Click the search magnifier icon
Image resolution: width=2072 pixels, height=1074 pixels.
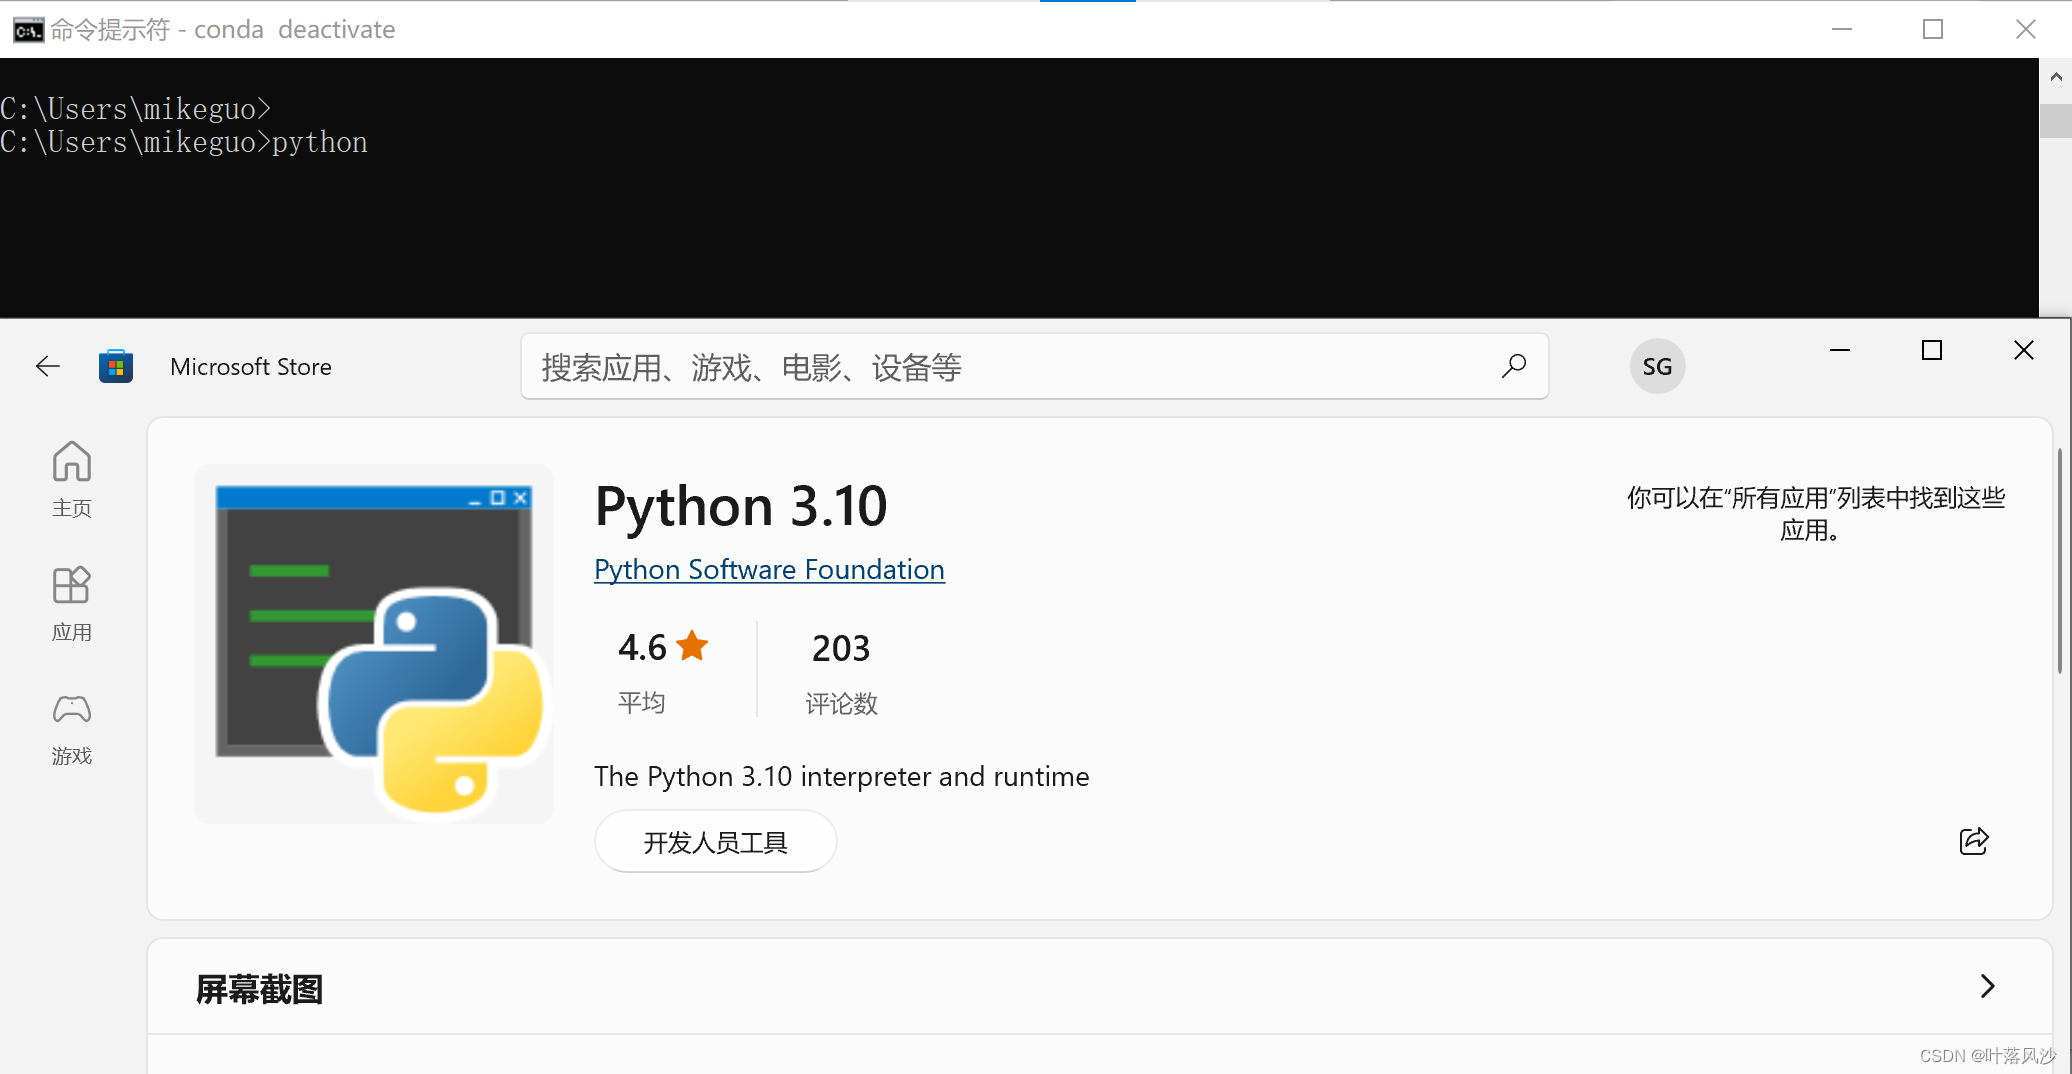coord(1514,366)
